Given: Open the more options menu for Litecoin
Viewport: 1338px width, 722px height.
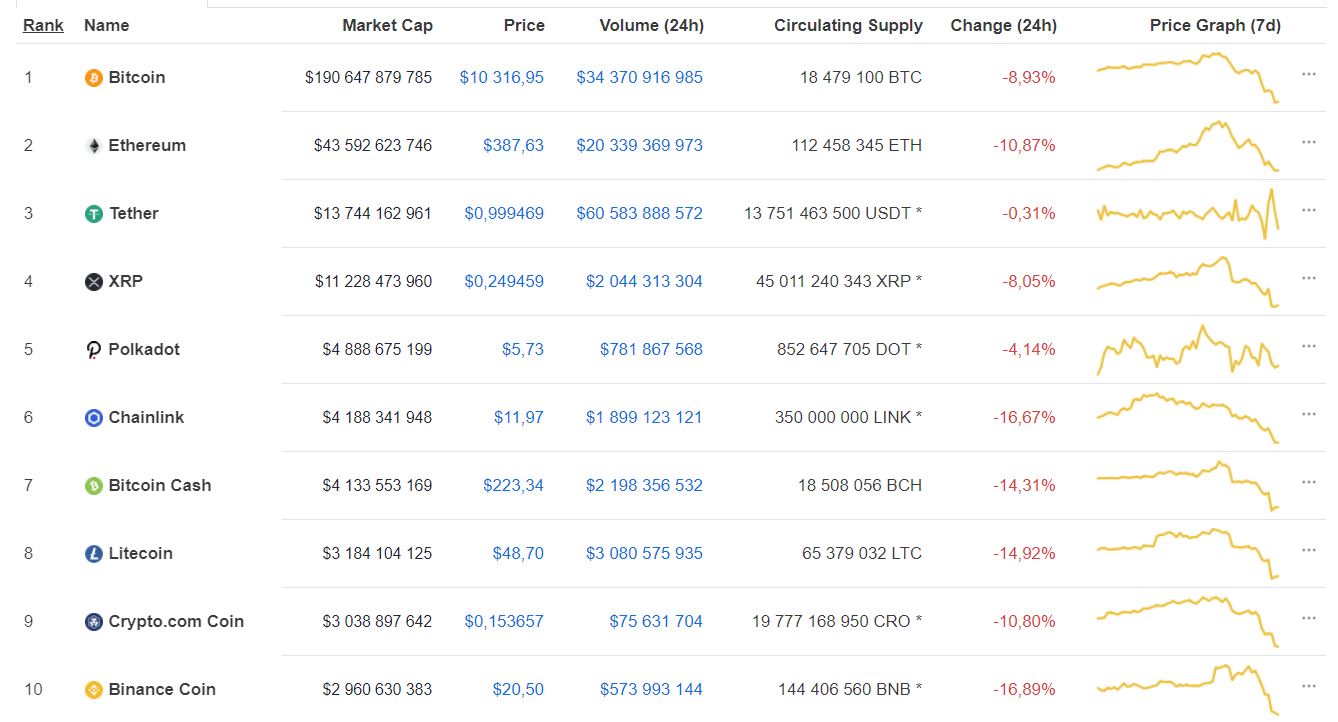Looking at the screenshot, I should [1309, 550].
